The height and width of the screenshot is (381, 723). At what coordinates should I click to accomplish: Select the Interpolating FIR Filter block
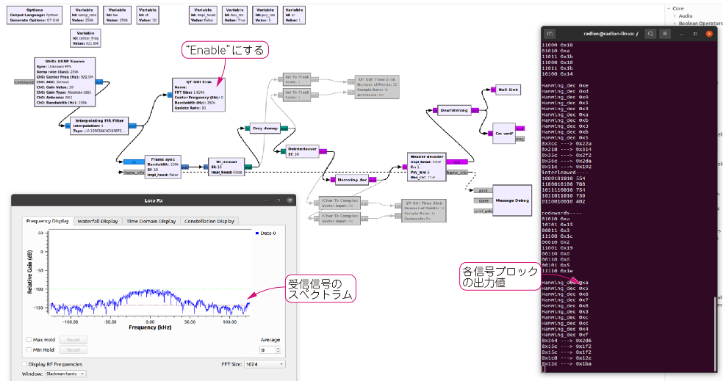point(99,125)
